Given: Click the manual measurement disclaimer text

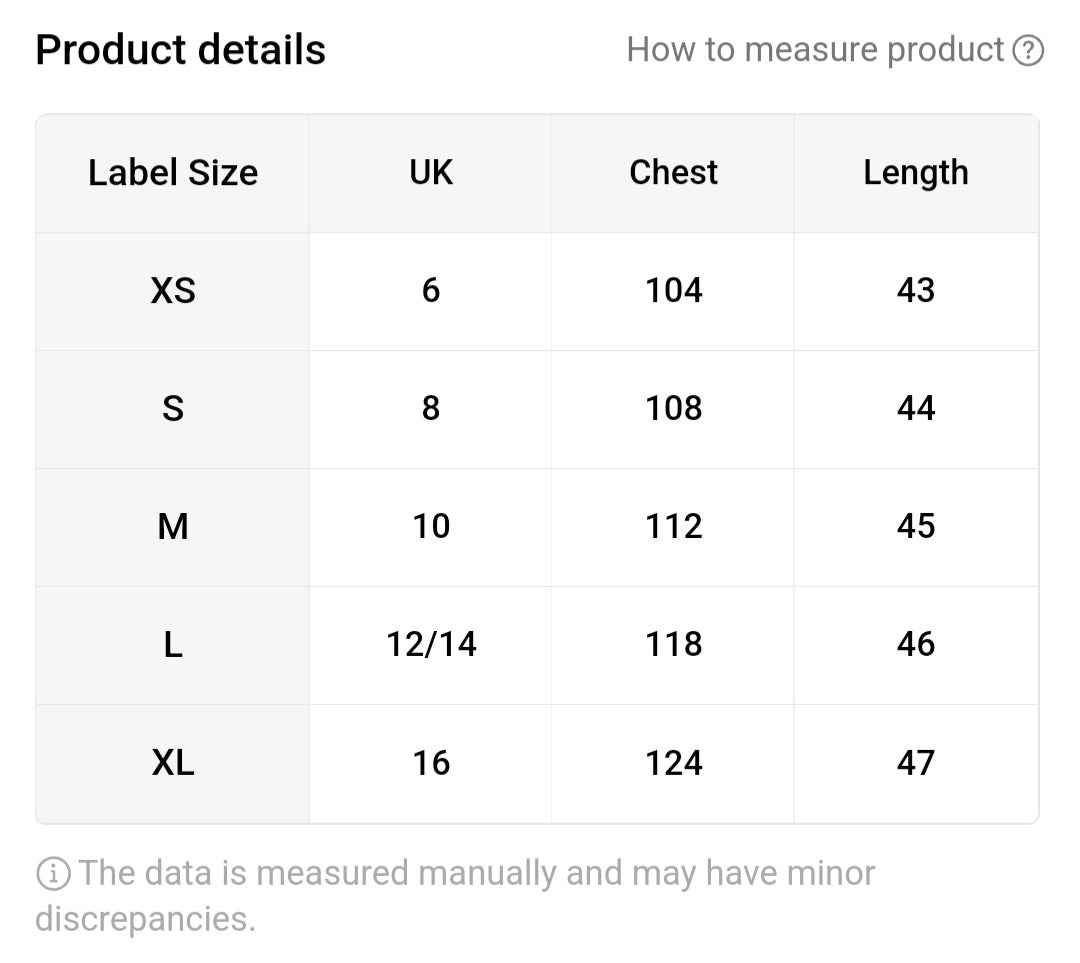Looking at the screenshot, I should [x=455, y=895].
